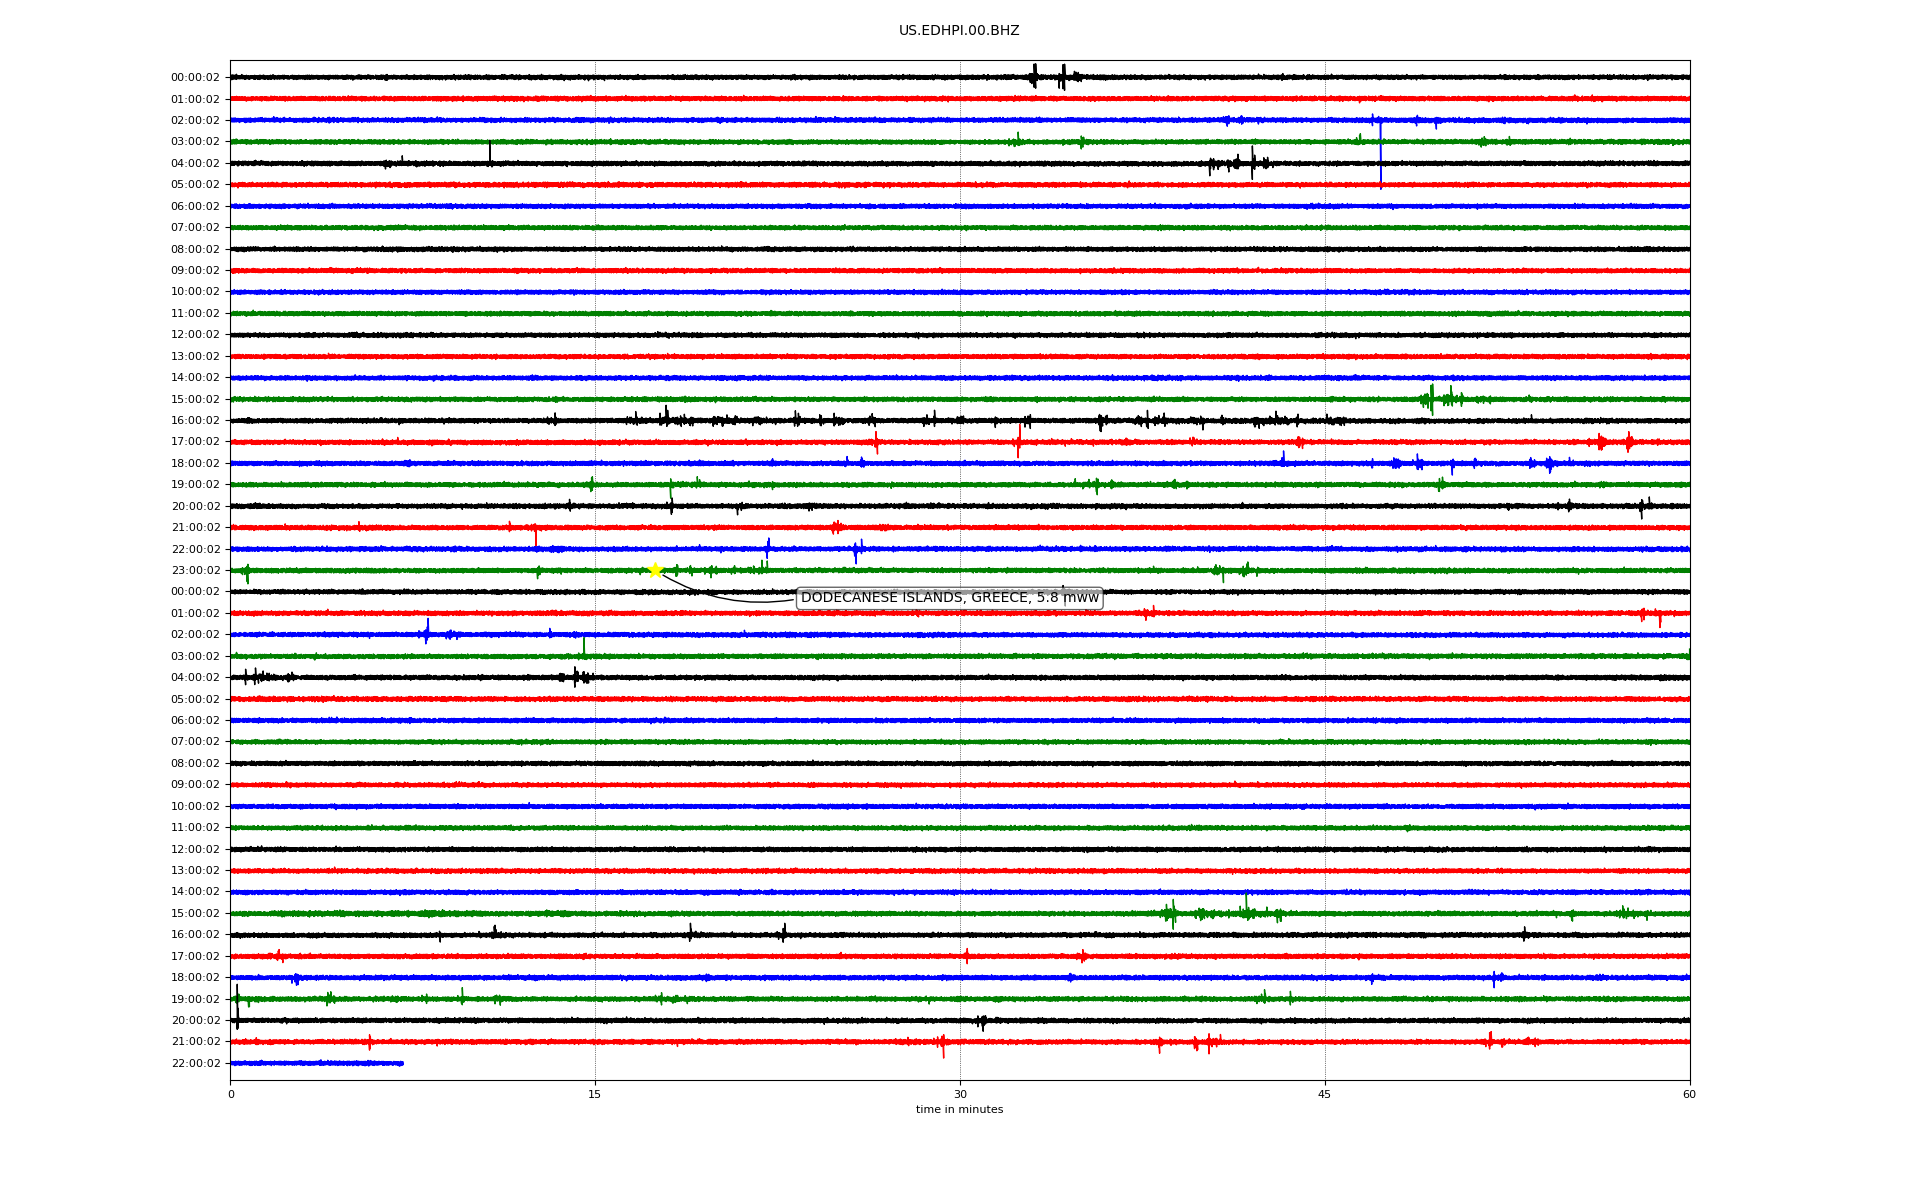The height and width of the screenshot is (1200, 1920).
Task: Click x-axis tick label 45
Action: pyautogui.click(x=1325, y=1094)
